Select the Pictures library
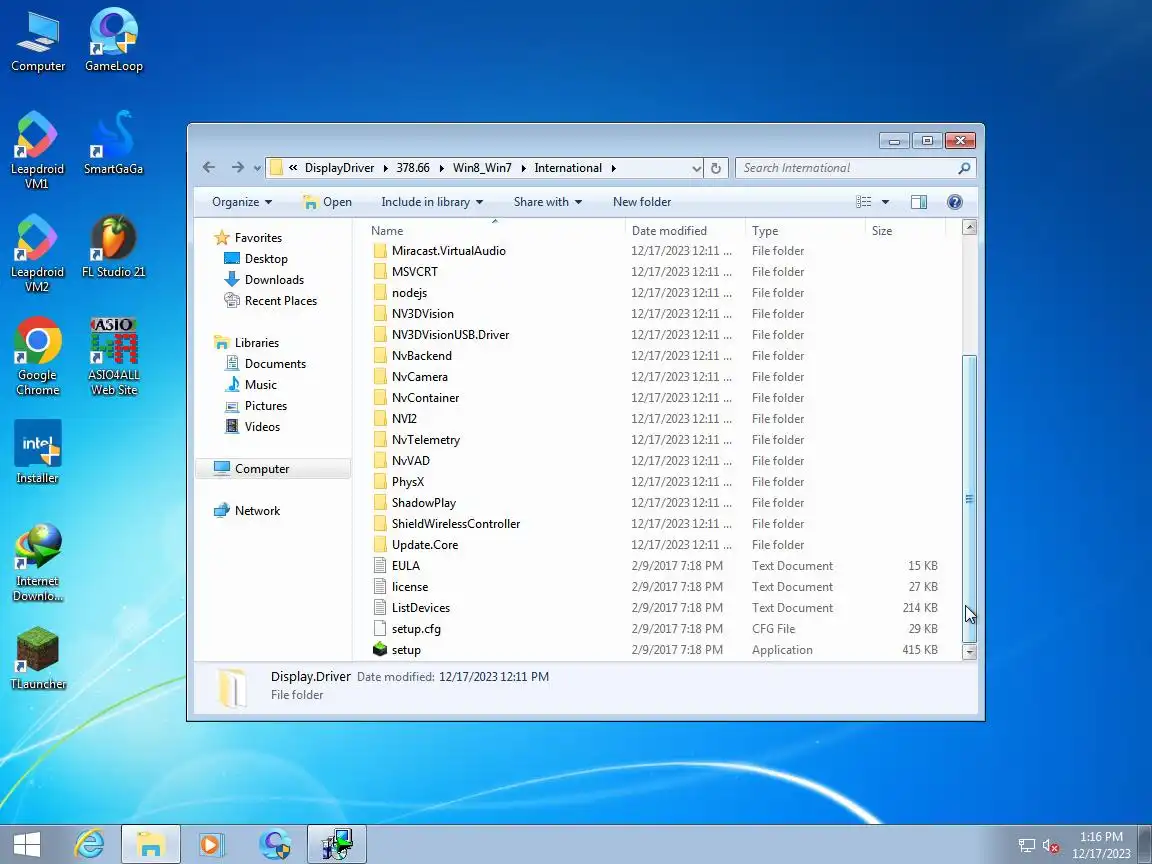Viewport: 1152px width, 864px height. [256, 406]
